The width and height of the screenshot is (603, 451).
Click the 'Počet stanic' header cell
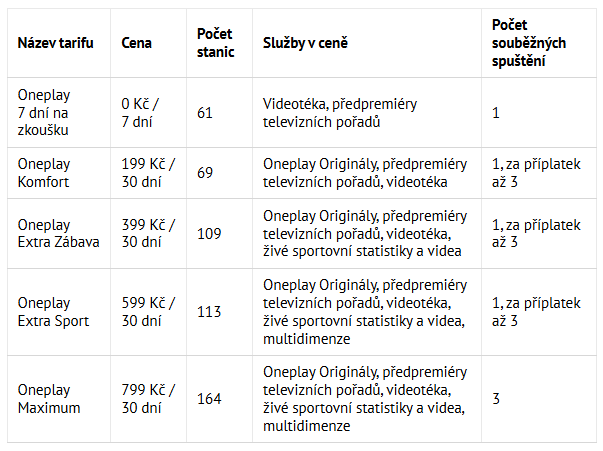(215, 43)
